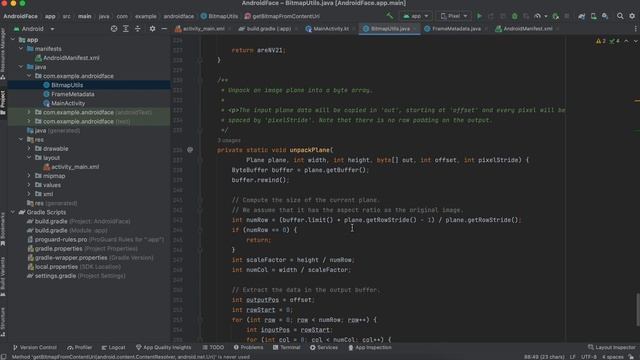Screen dimensions: 640x360
Task: Open the Profiler tool window
Action: [x=80, y=347]
